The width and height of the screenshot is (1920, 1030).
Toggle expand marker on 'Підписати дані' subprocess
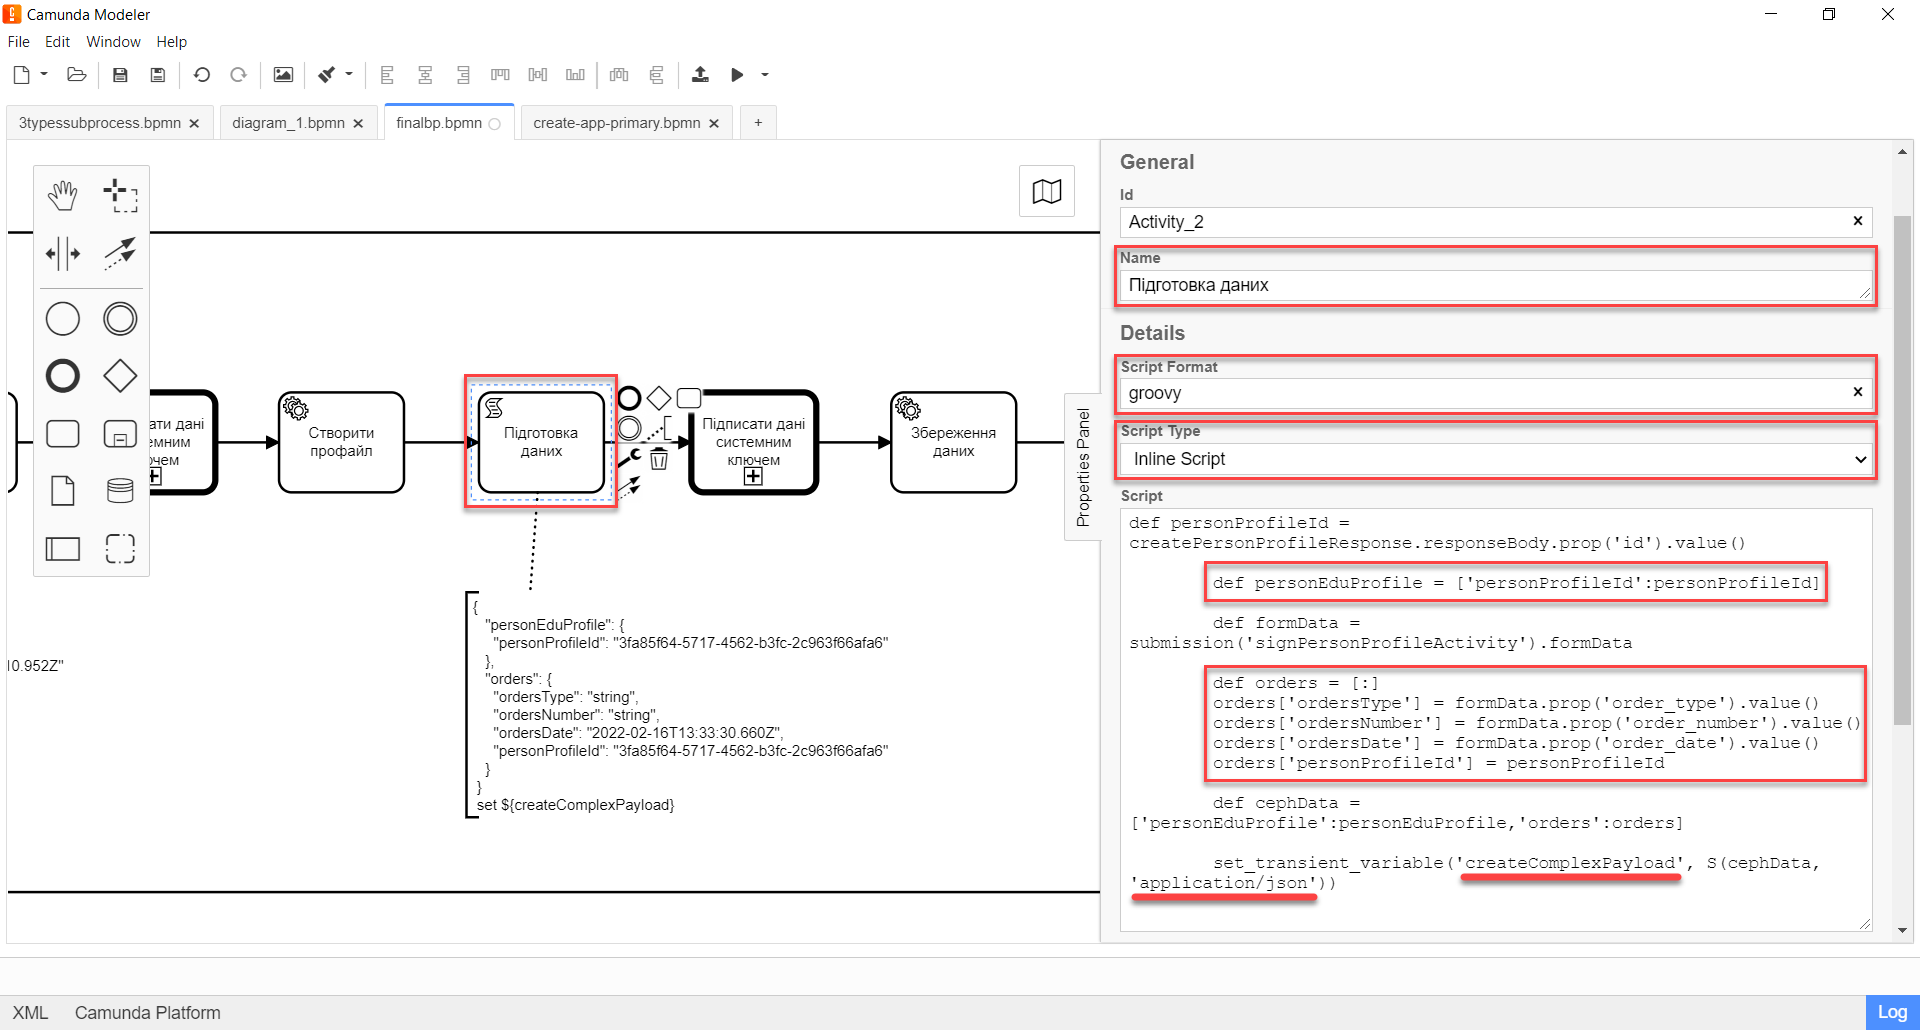(x=753, y=477)
